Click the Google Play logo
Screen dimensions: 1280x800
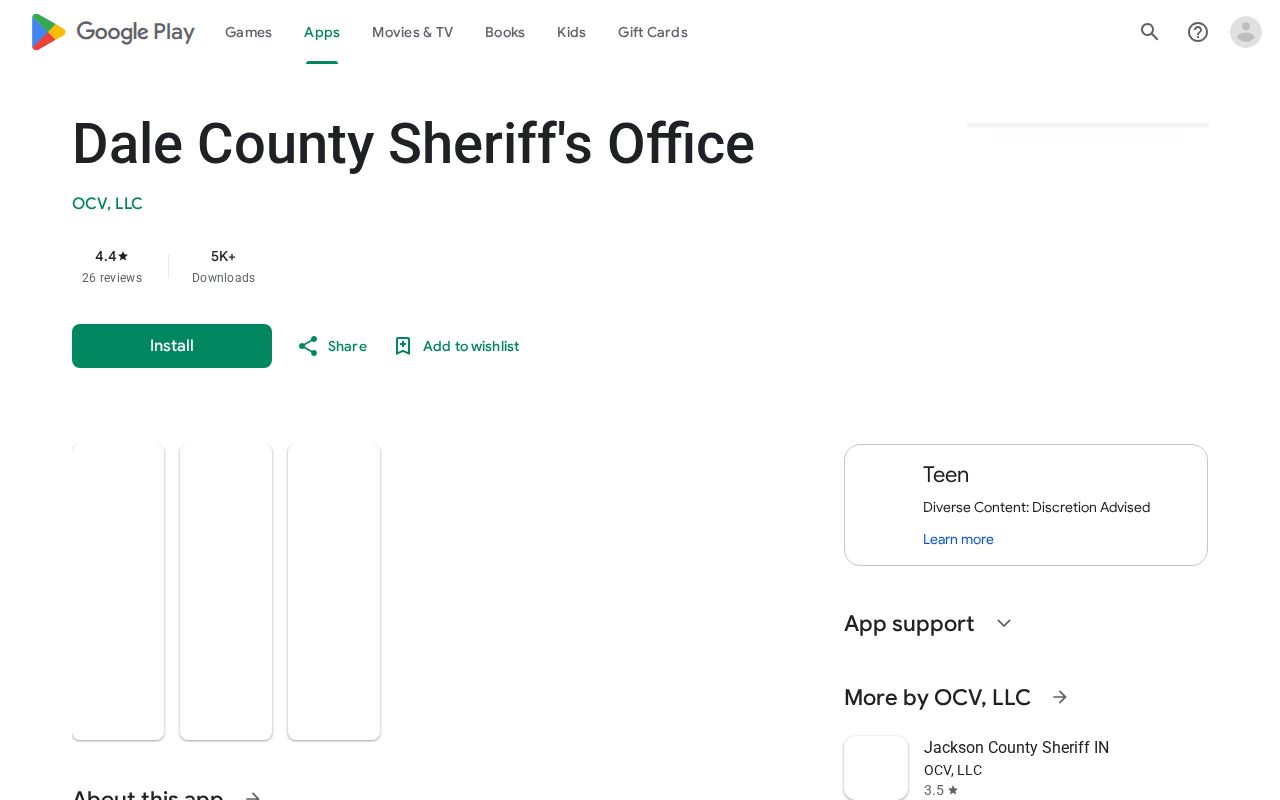pos(113,32)
